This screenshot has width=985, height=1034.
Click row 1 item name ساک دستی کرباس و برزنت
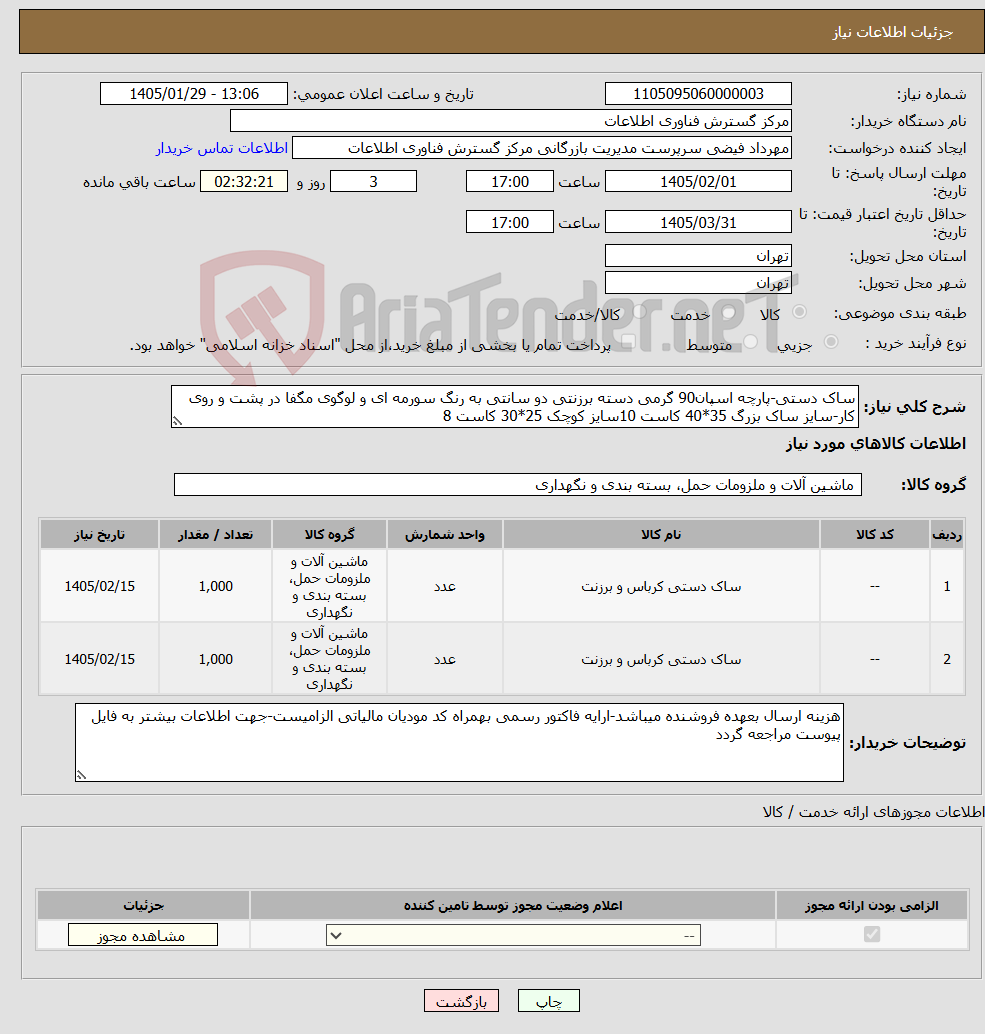pyautogui.click(x=661, y=586)
